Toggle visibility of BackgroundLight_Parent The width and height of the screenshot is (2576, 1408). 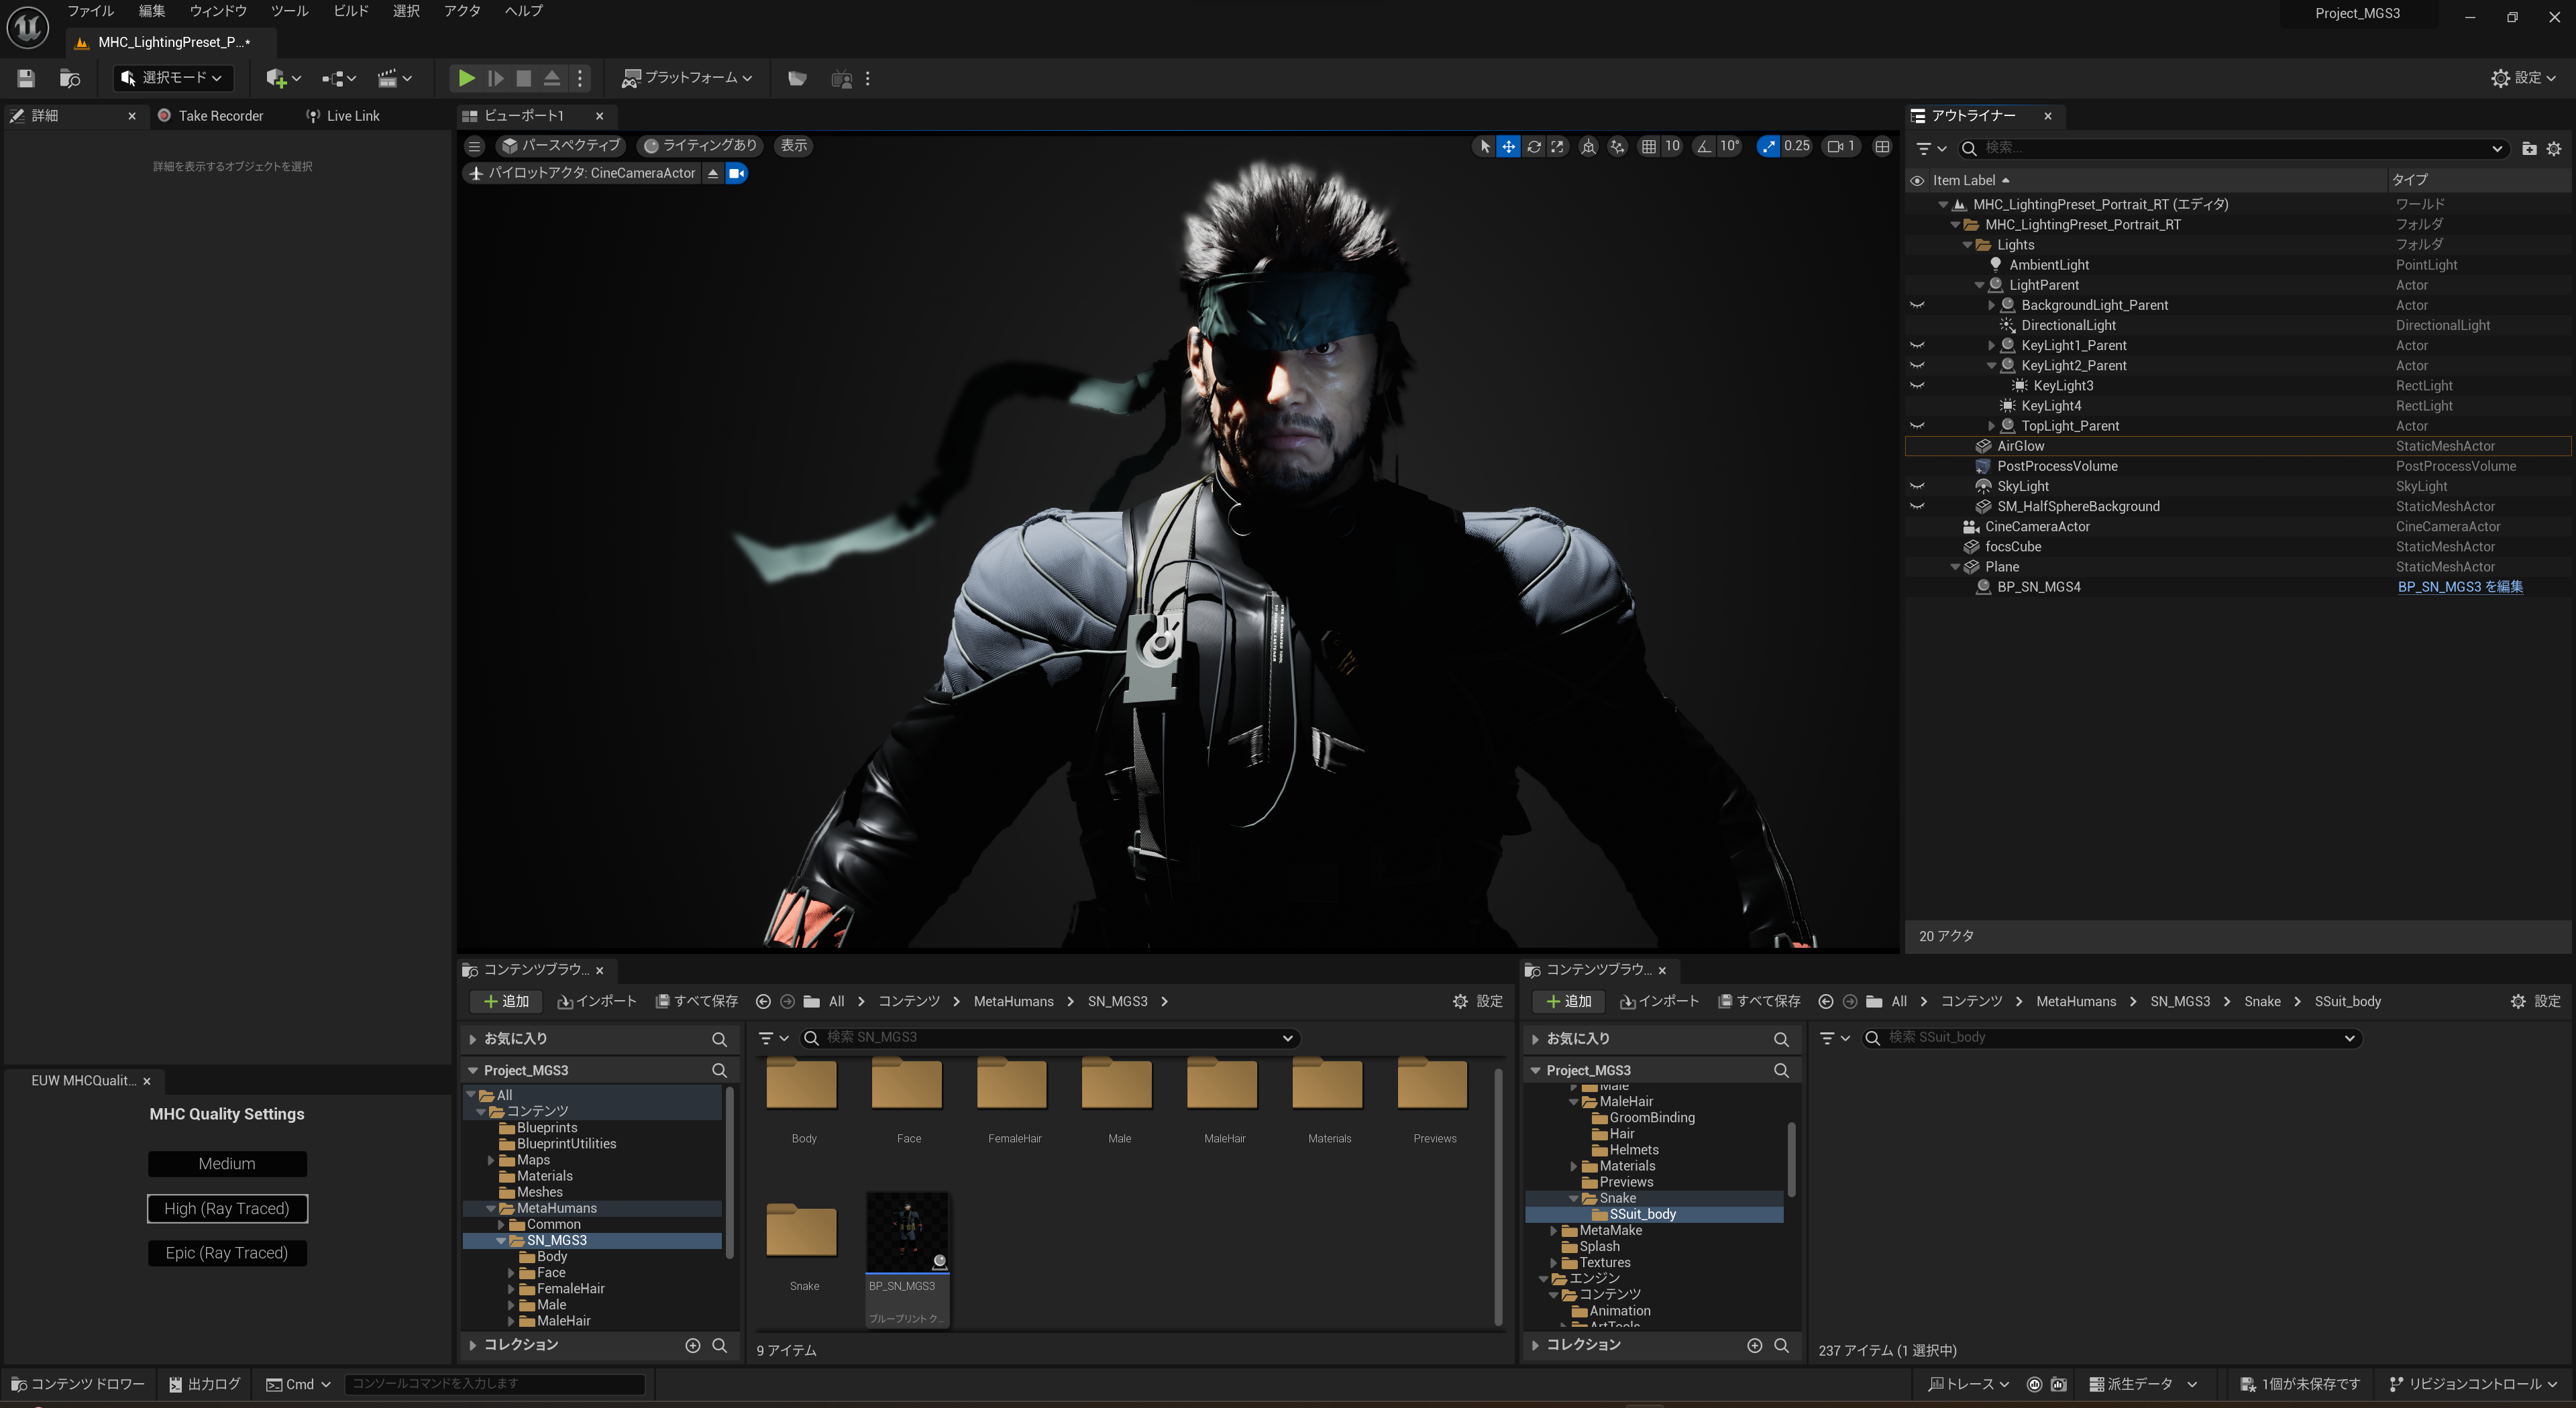(1917, 305)
